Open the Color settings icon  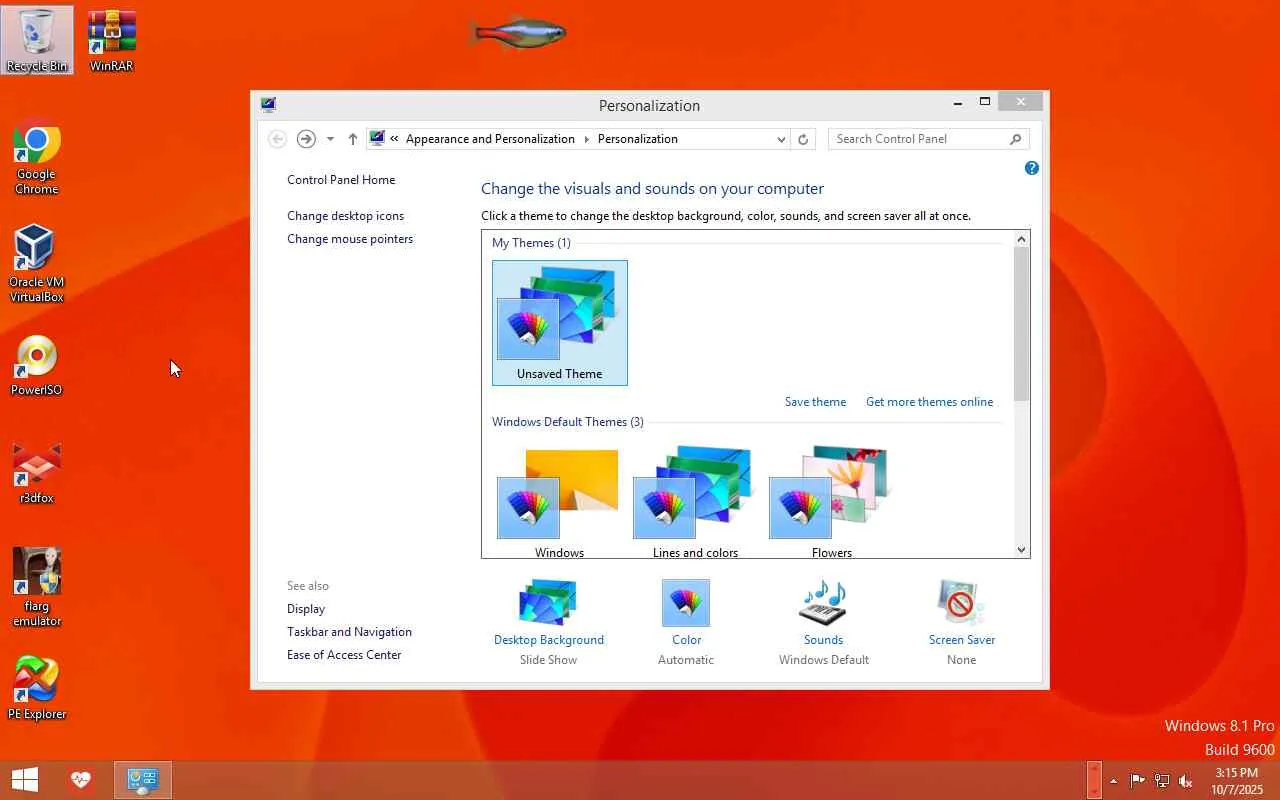pyautogui.click(x=686, y=603)
